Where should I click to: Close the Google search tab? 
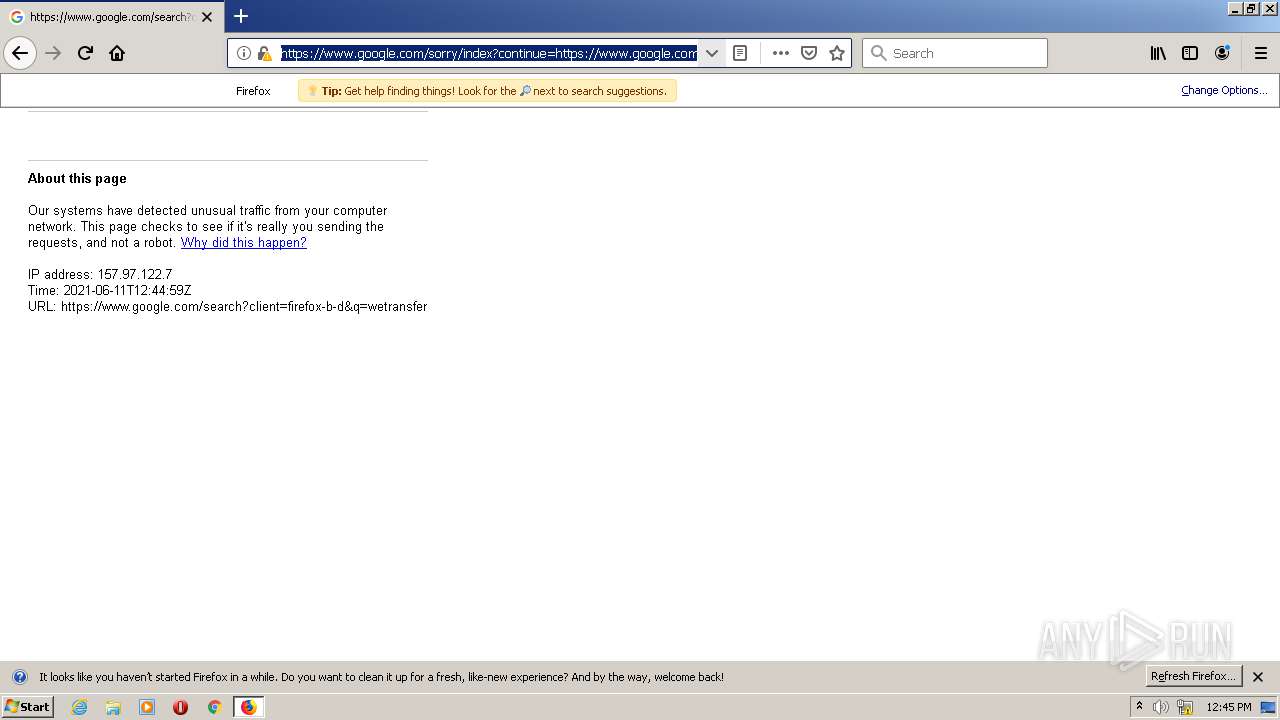[207, 17]
